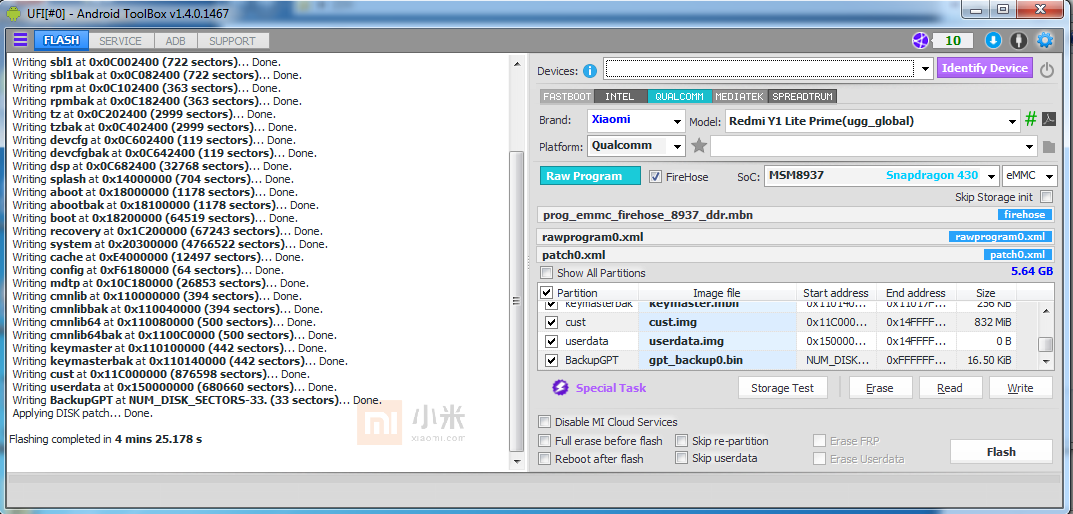The image size is (1073, 514).
Task: Click the Android ToolBox title bar icon
Action: pyautogui.click(x=13, y=13)
